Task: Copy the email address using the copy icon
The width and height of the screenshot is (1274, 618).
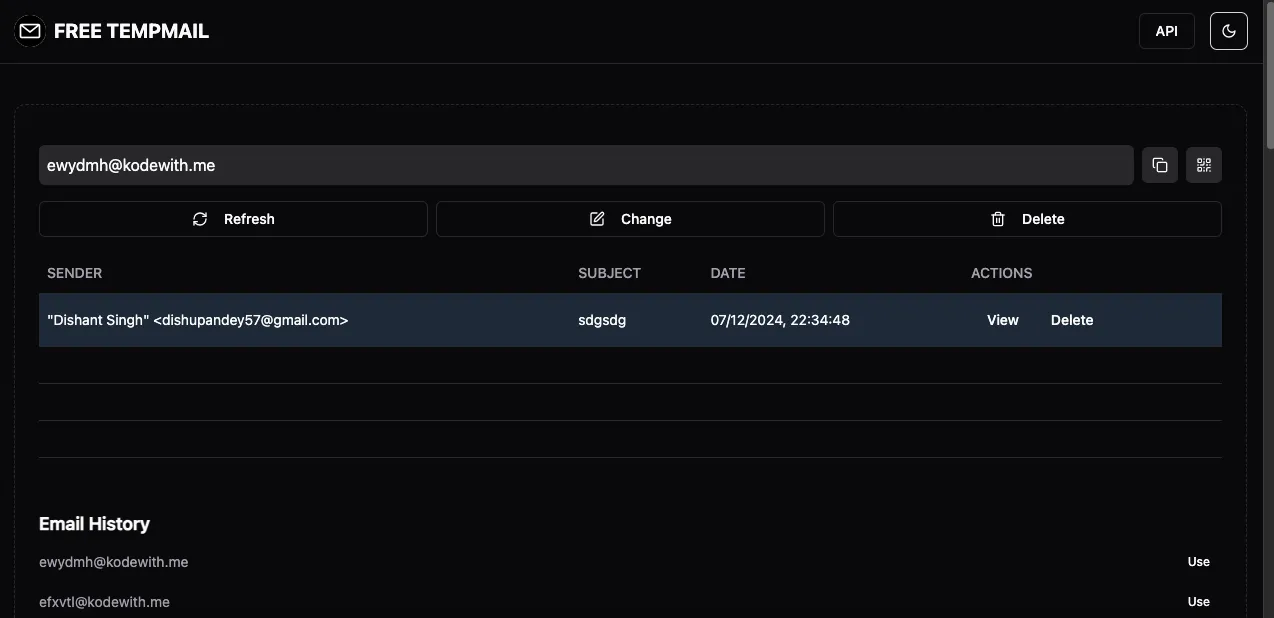Action: (1160, 165)
